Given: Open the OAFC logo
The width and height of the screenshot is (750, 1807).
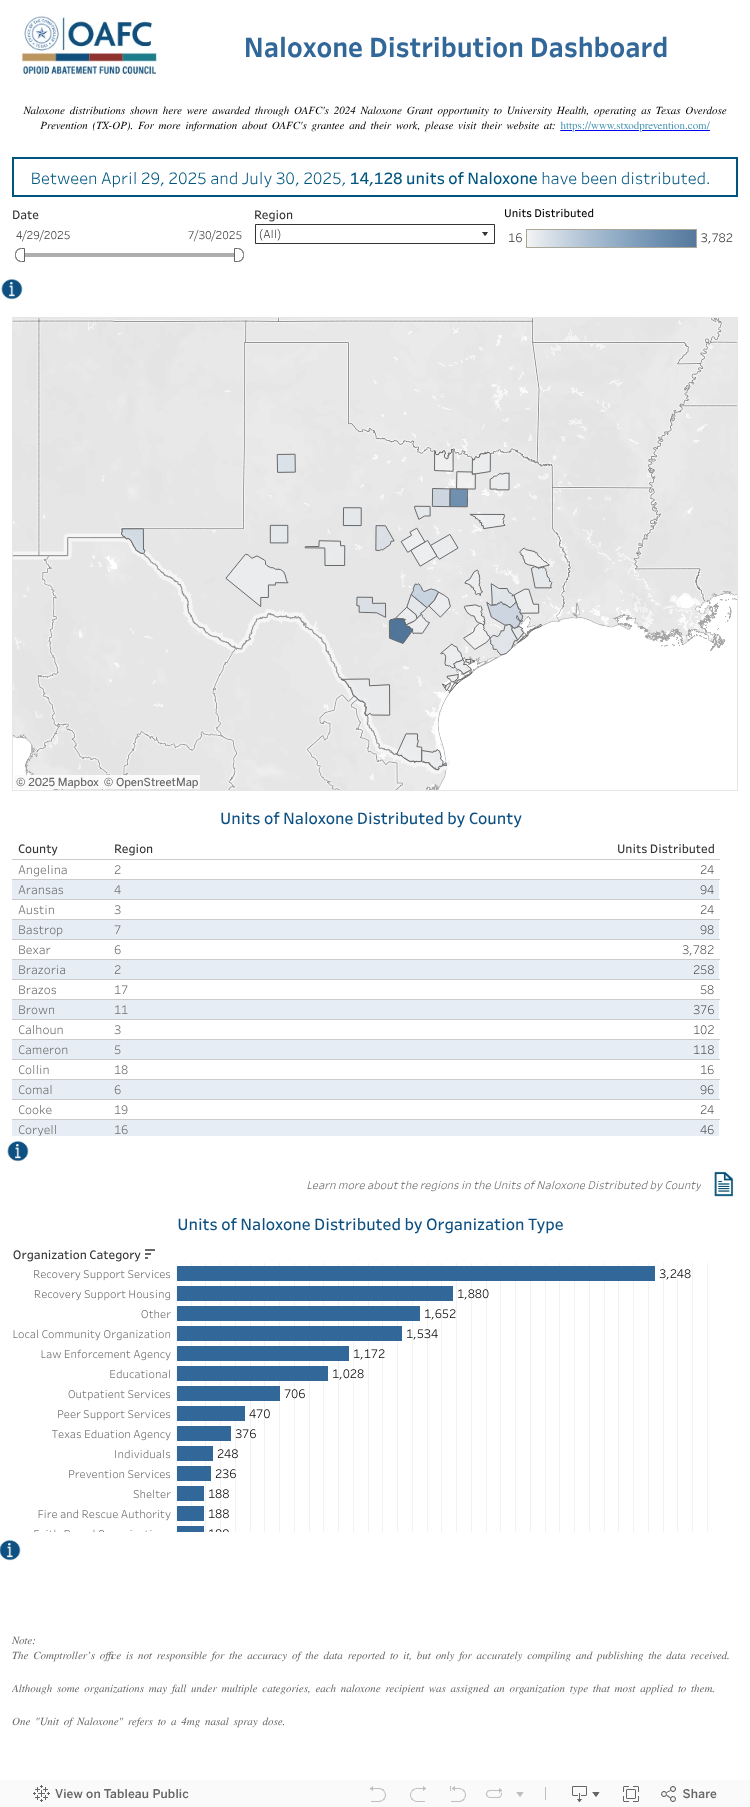Looking at the screenshot, I should click(x=90, y=46).
